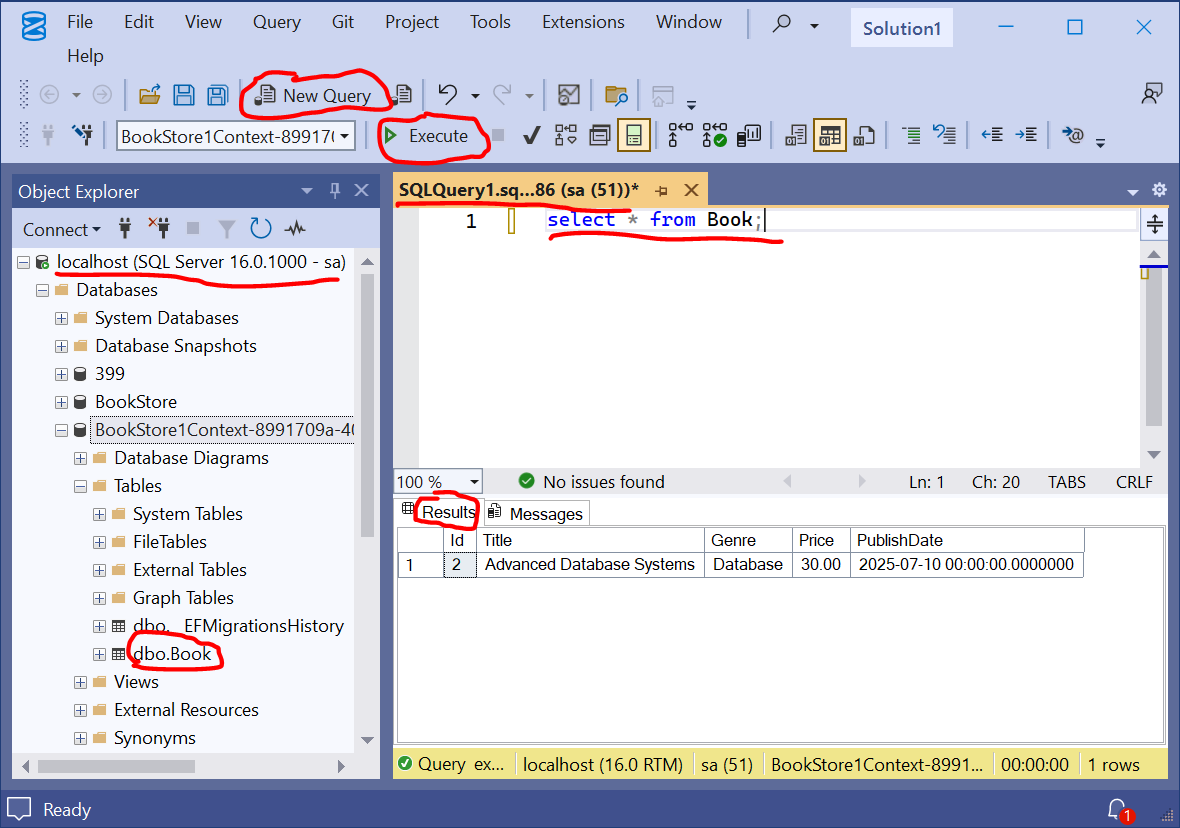Screen dimensions: 1180x828
Task: Toggle Include Actual Execution Plan
Action: (680, 135)
